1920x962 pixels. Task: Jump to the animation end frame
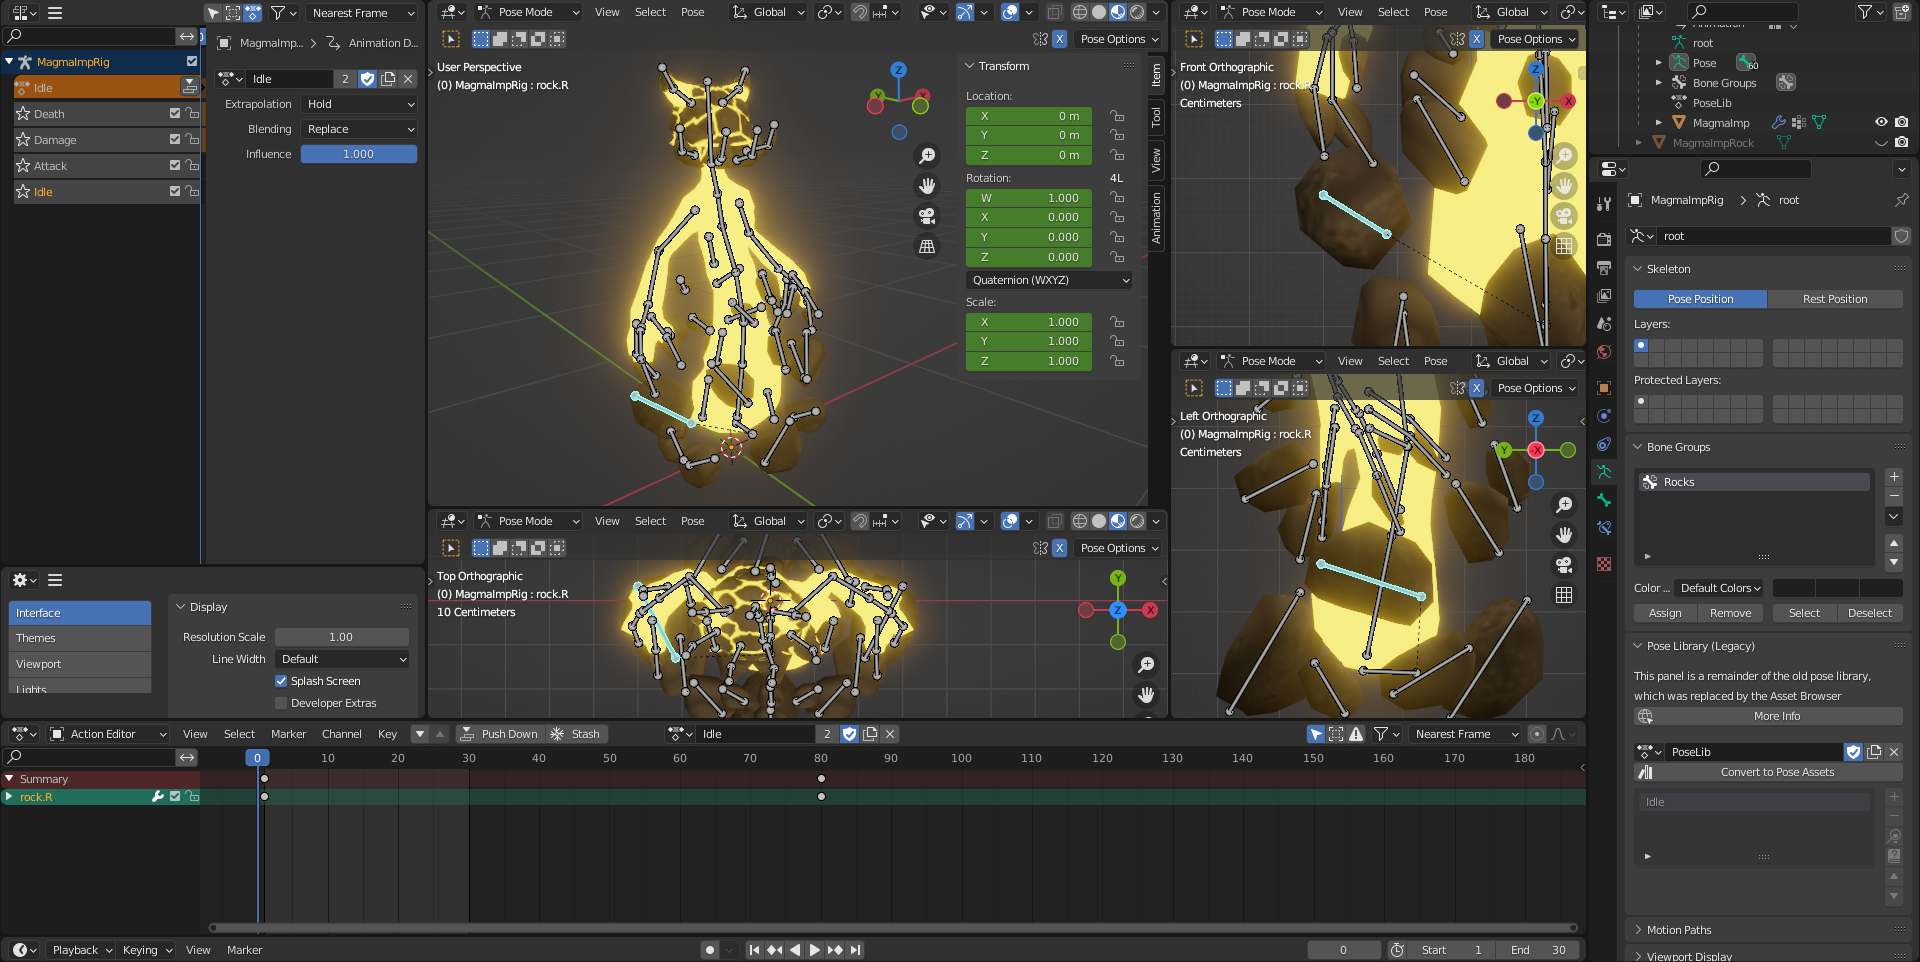[855, 950]
